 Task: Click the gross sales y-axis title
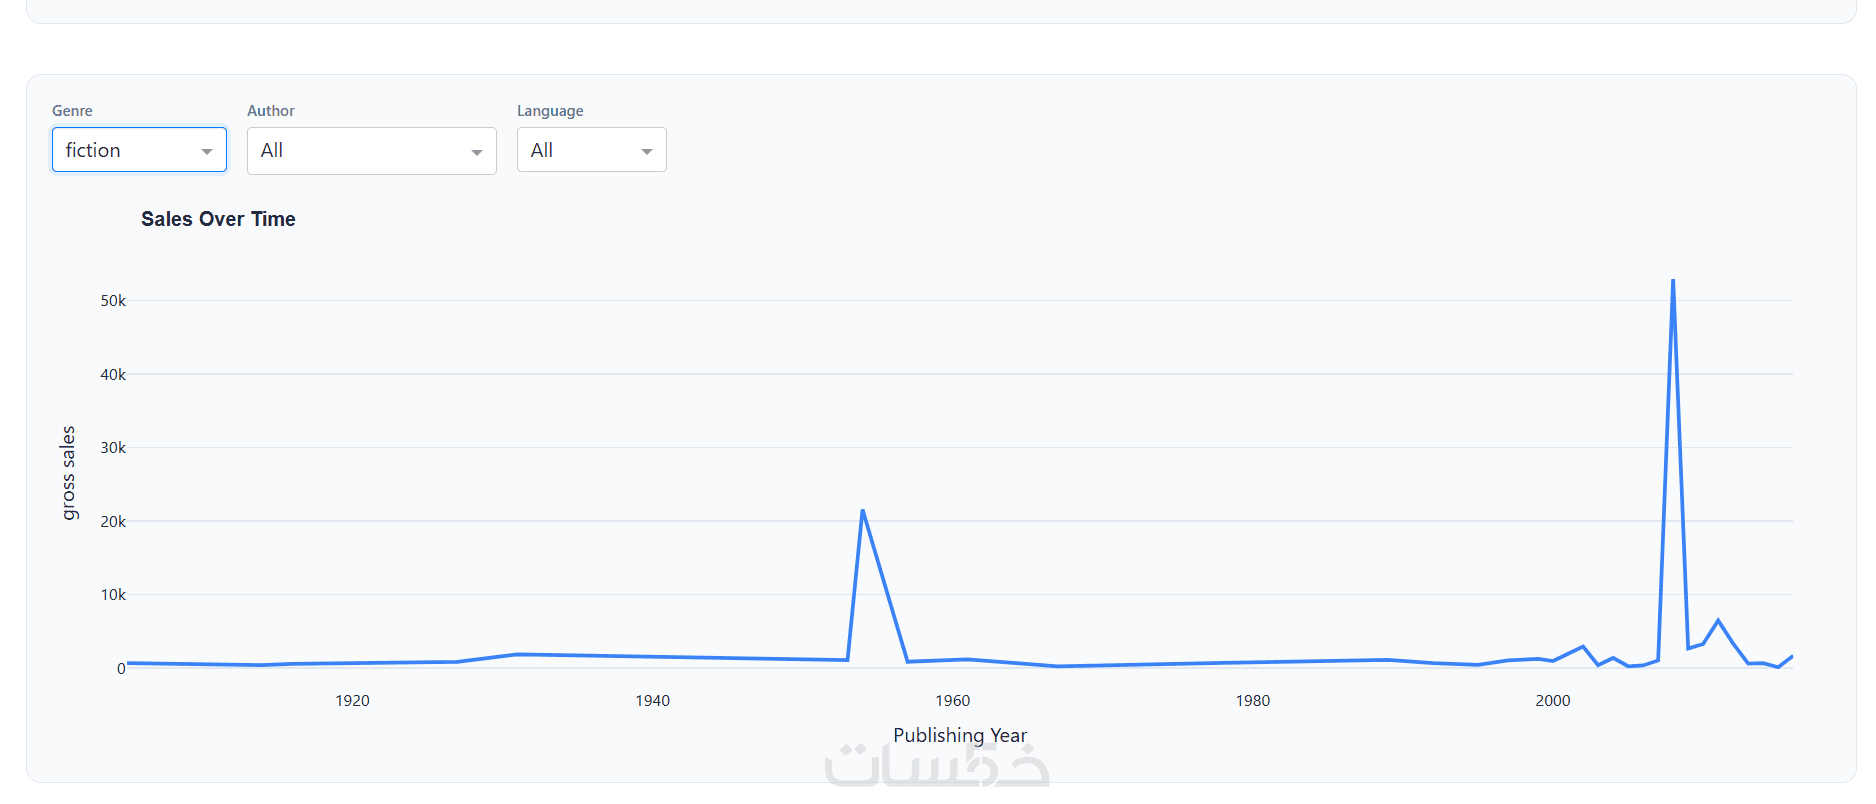click(x=69, y=473)
